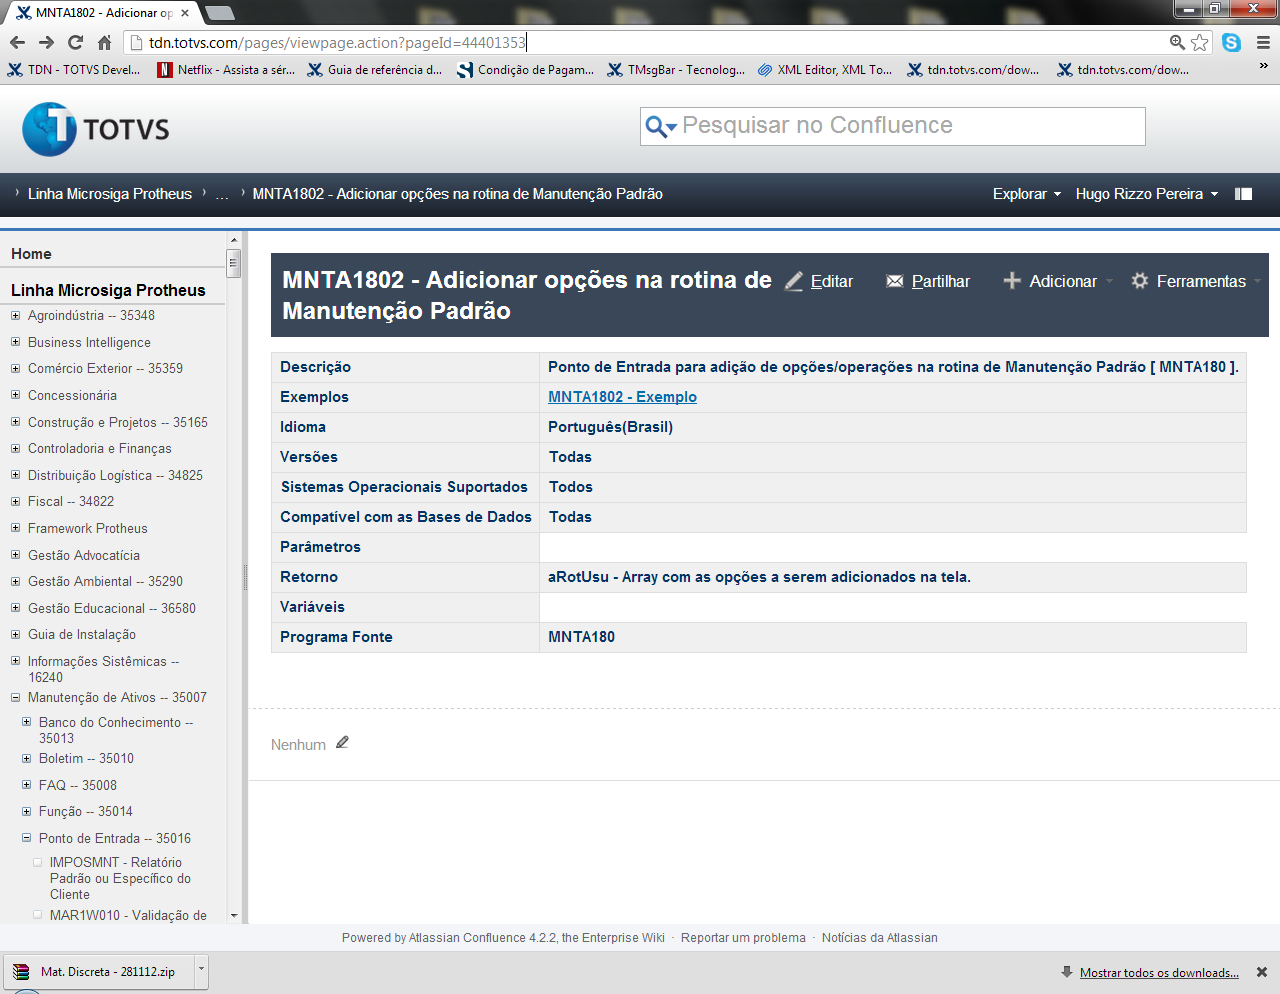Open Notícias da Atlassian link
1280x994 pixels.
pos(880,938)
